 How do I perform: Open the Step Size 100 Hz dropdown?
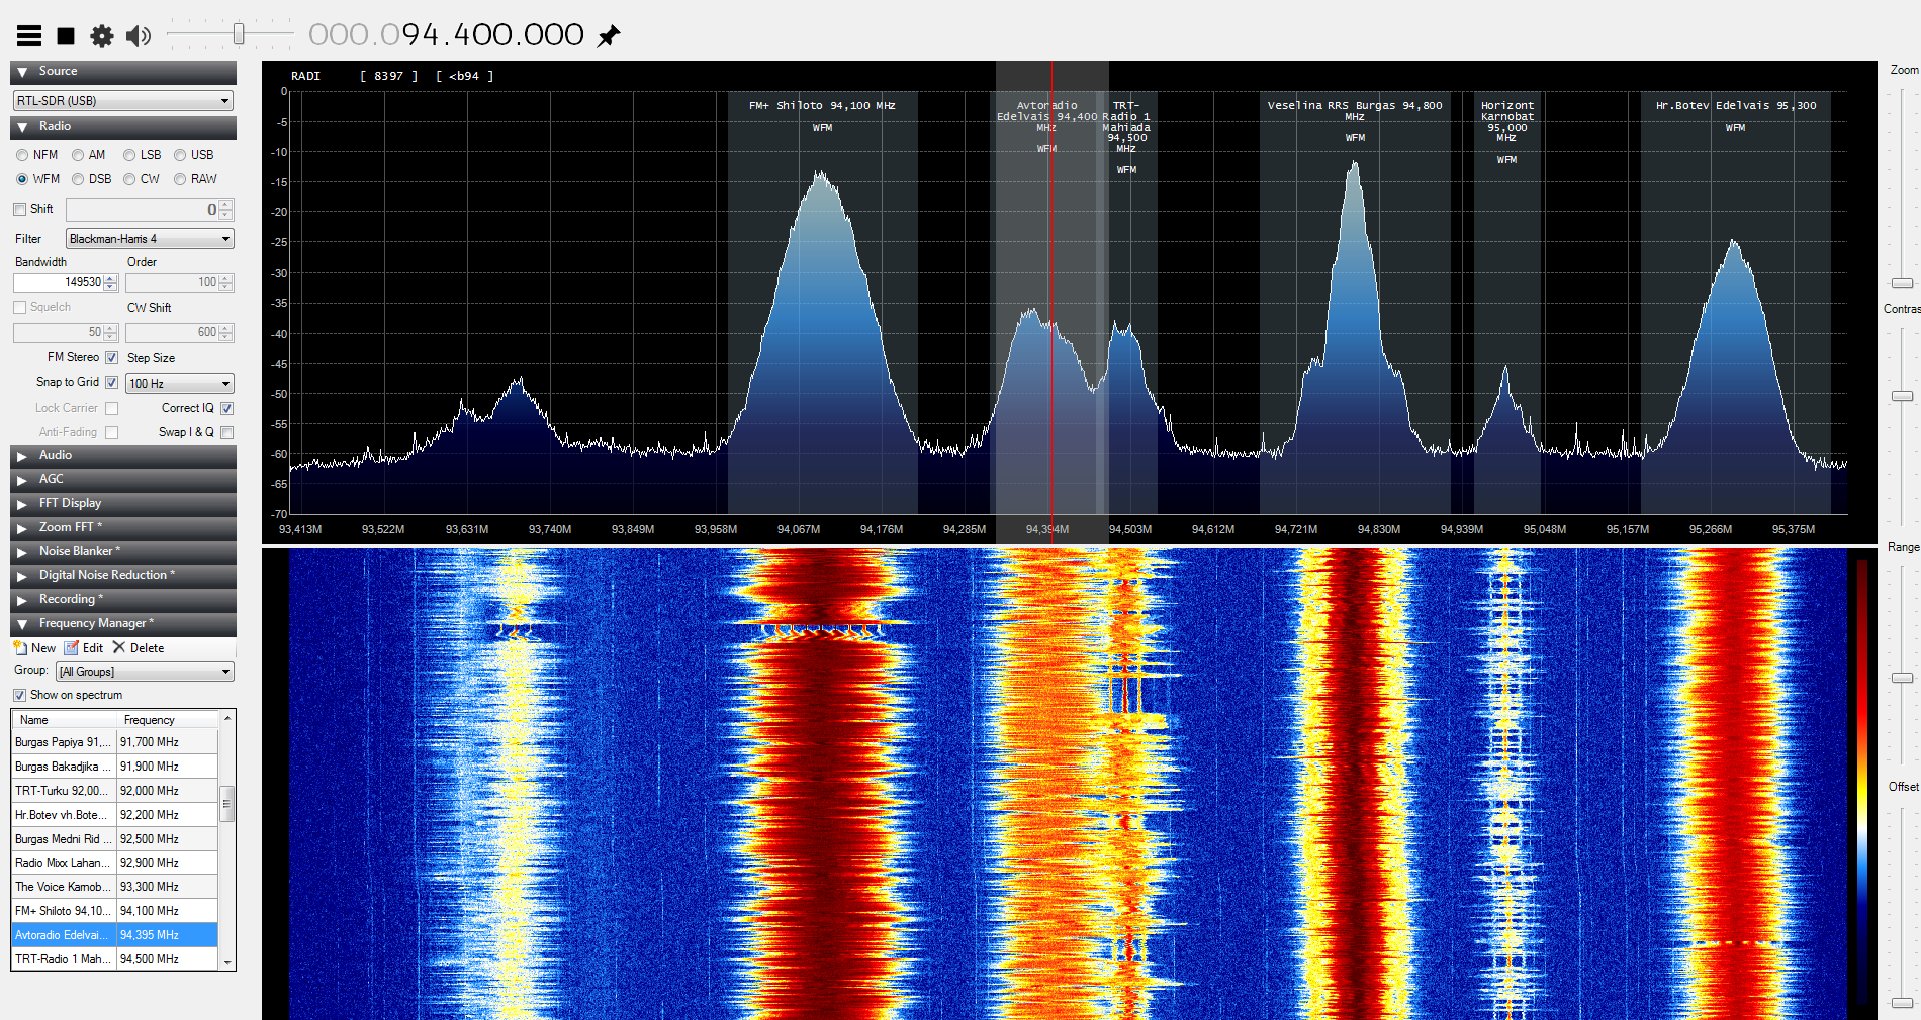180,384
